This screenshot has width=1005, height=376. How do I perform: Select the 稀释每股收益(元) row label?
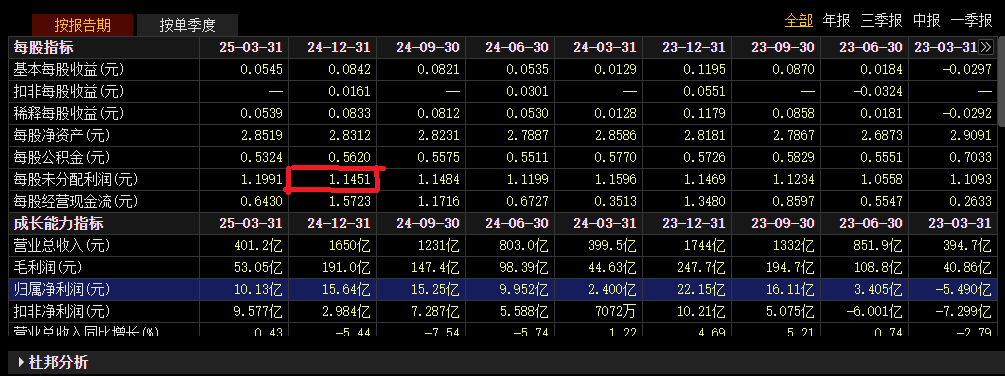(x=69, y=114)
